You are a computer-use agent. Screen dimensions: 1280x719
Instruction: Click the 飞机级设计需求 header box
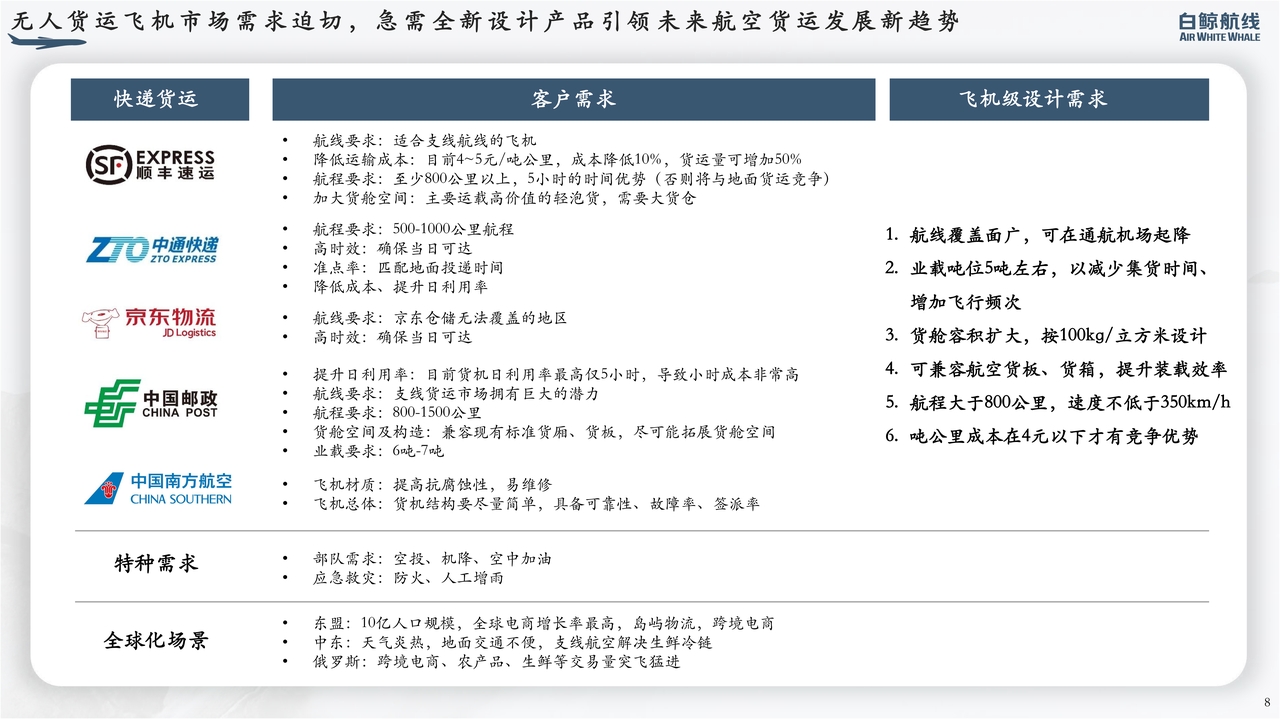[x=1048, y=99]
